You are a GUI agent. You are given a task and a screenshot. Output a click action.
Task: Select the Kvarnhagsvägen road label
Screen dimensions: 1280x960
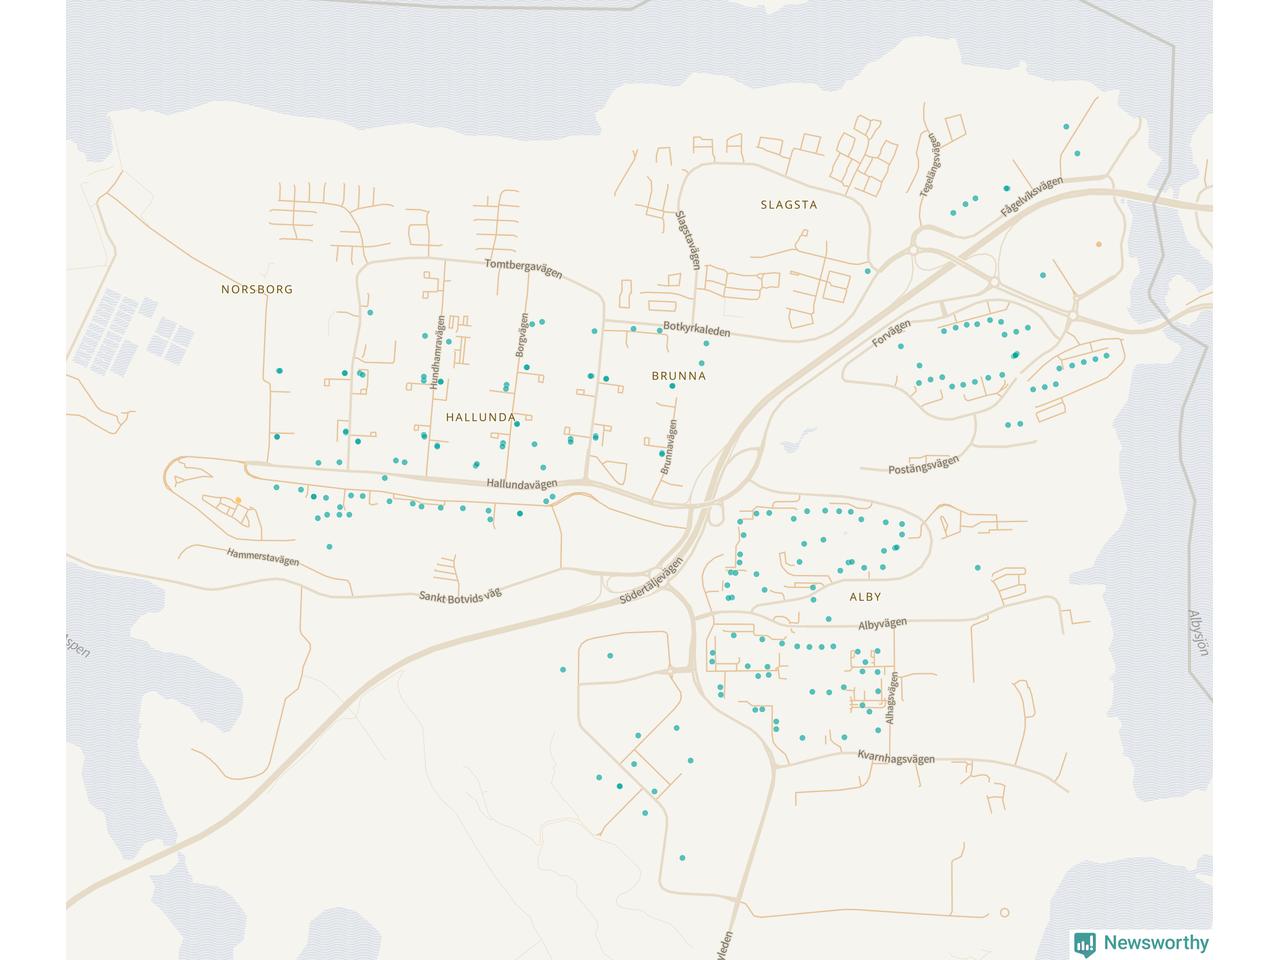(x=896, y=758)
